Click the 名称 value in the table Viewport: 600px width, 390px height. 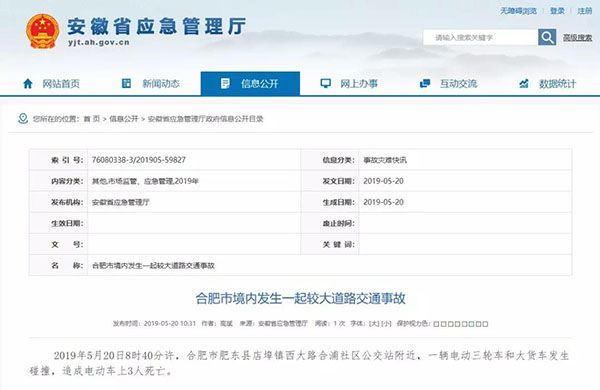click(x=153, y=265)
